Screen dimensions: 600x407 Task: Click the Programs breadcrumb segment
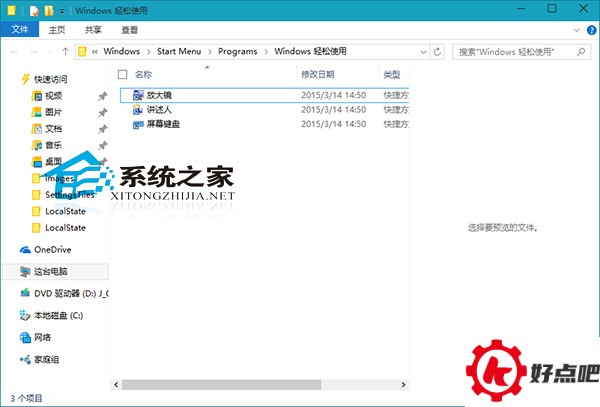237,51
